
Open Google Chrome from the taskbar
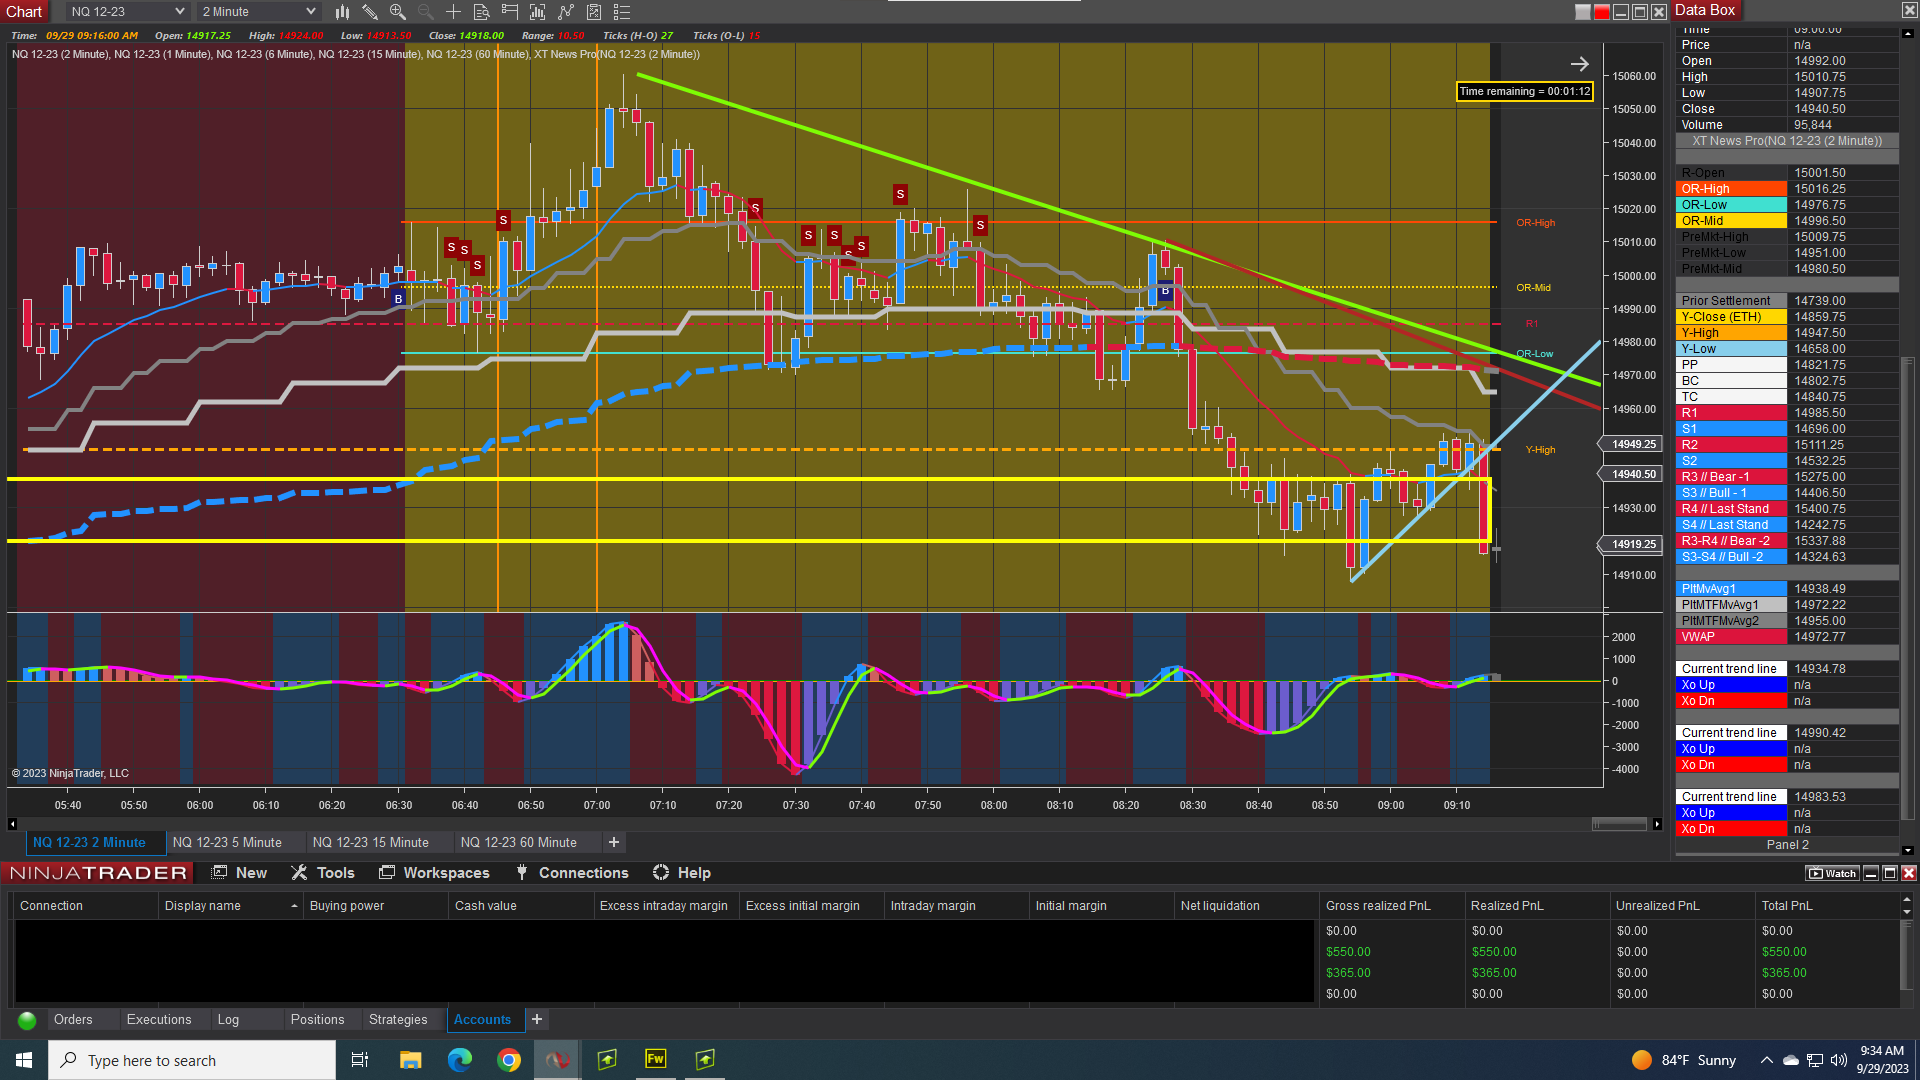pyautogui.click(x=509, y=1060)
